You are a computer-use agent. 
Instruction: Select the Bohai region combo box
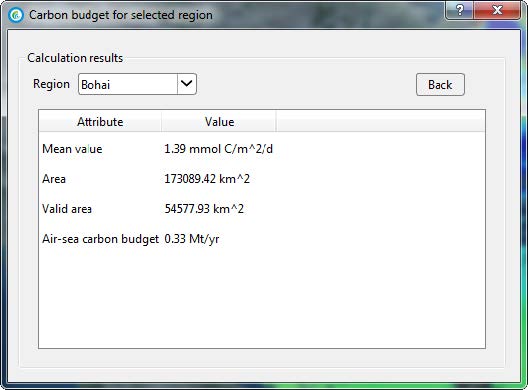click(137, 84)
